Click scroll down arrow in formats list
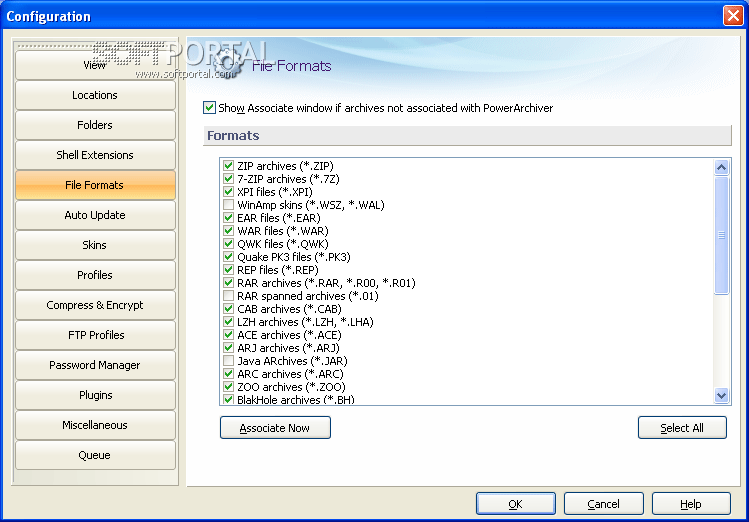This screenshot has height=522, width=749. [721, 395]
